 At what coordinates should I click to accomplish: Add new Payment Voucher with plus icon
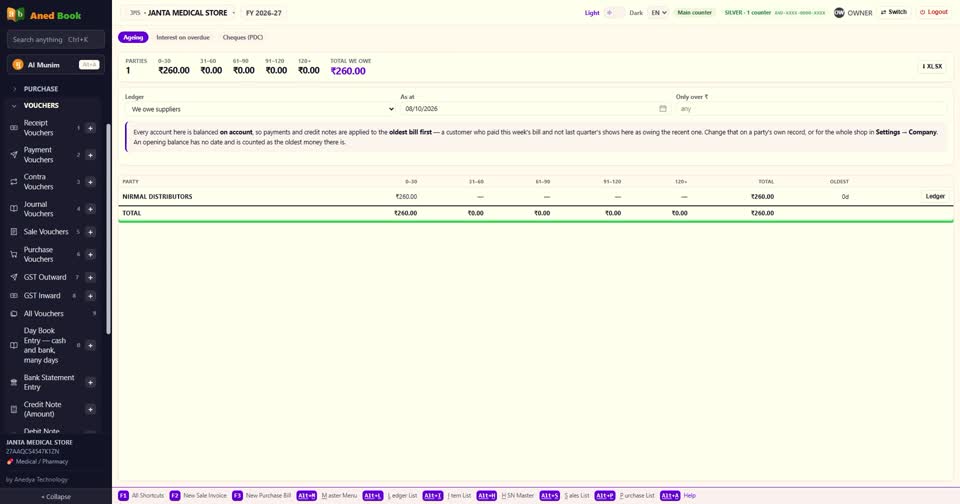click(x=90, y=155)
